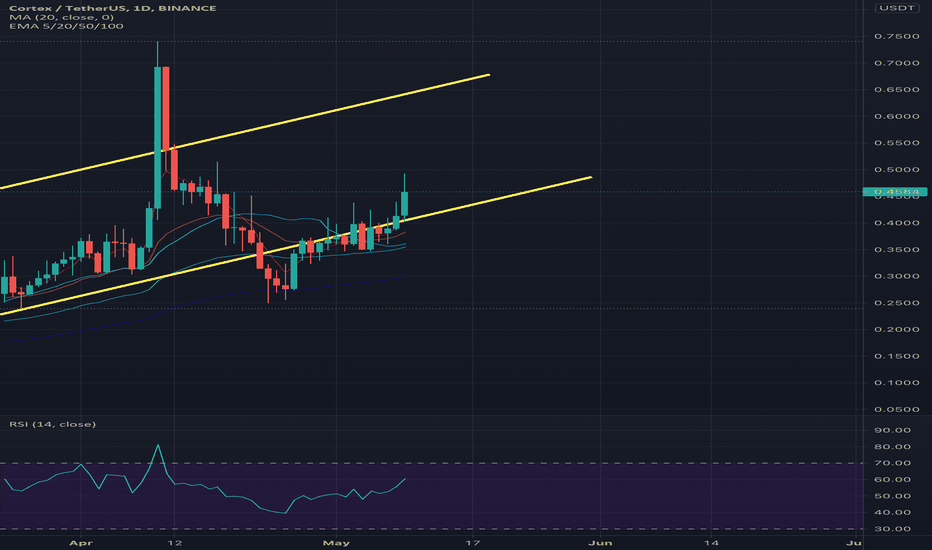Click the 0.7500 price axis label
Screen dimensions: 932x550
coord(896,36)
